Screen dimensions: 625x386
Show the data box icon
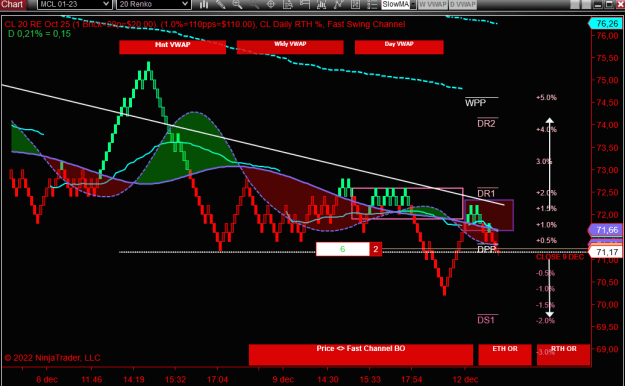pos(287,4)
